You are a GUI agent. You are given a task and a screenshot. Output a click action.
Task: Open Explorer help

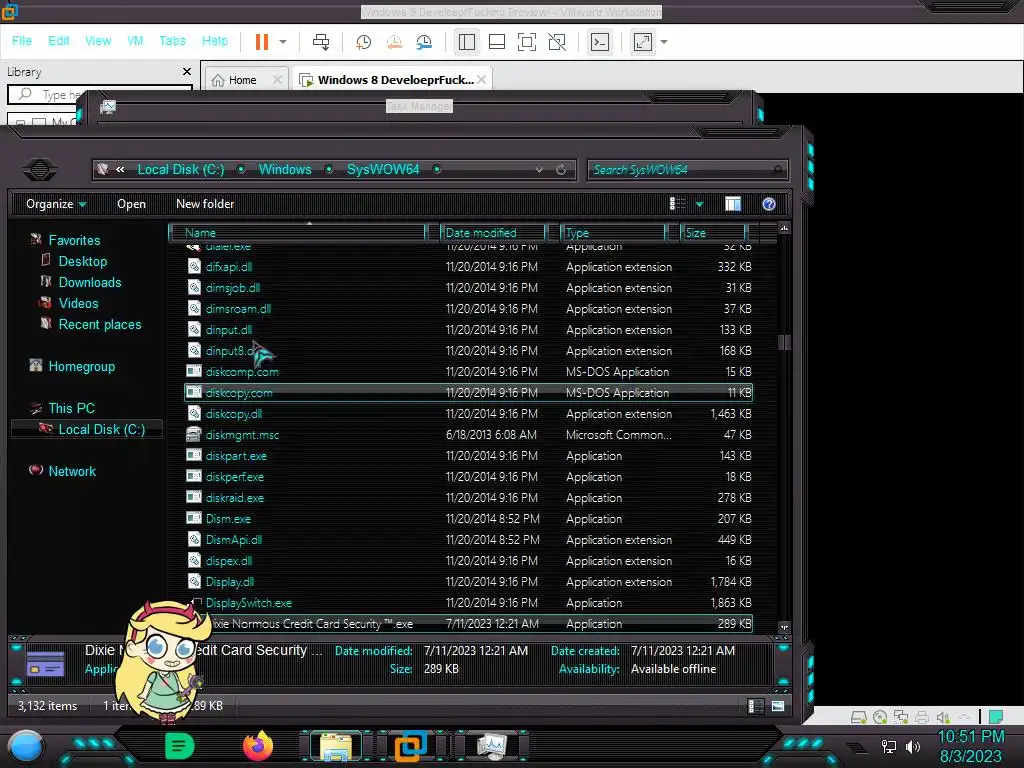click(x=769, y=204)
